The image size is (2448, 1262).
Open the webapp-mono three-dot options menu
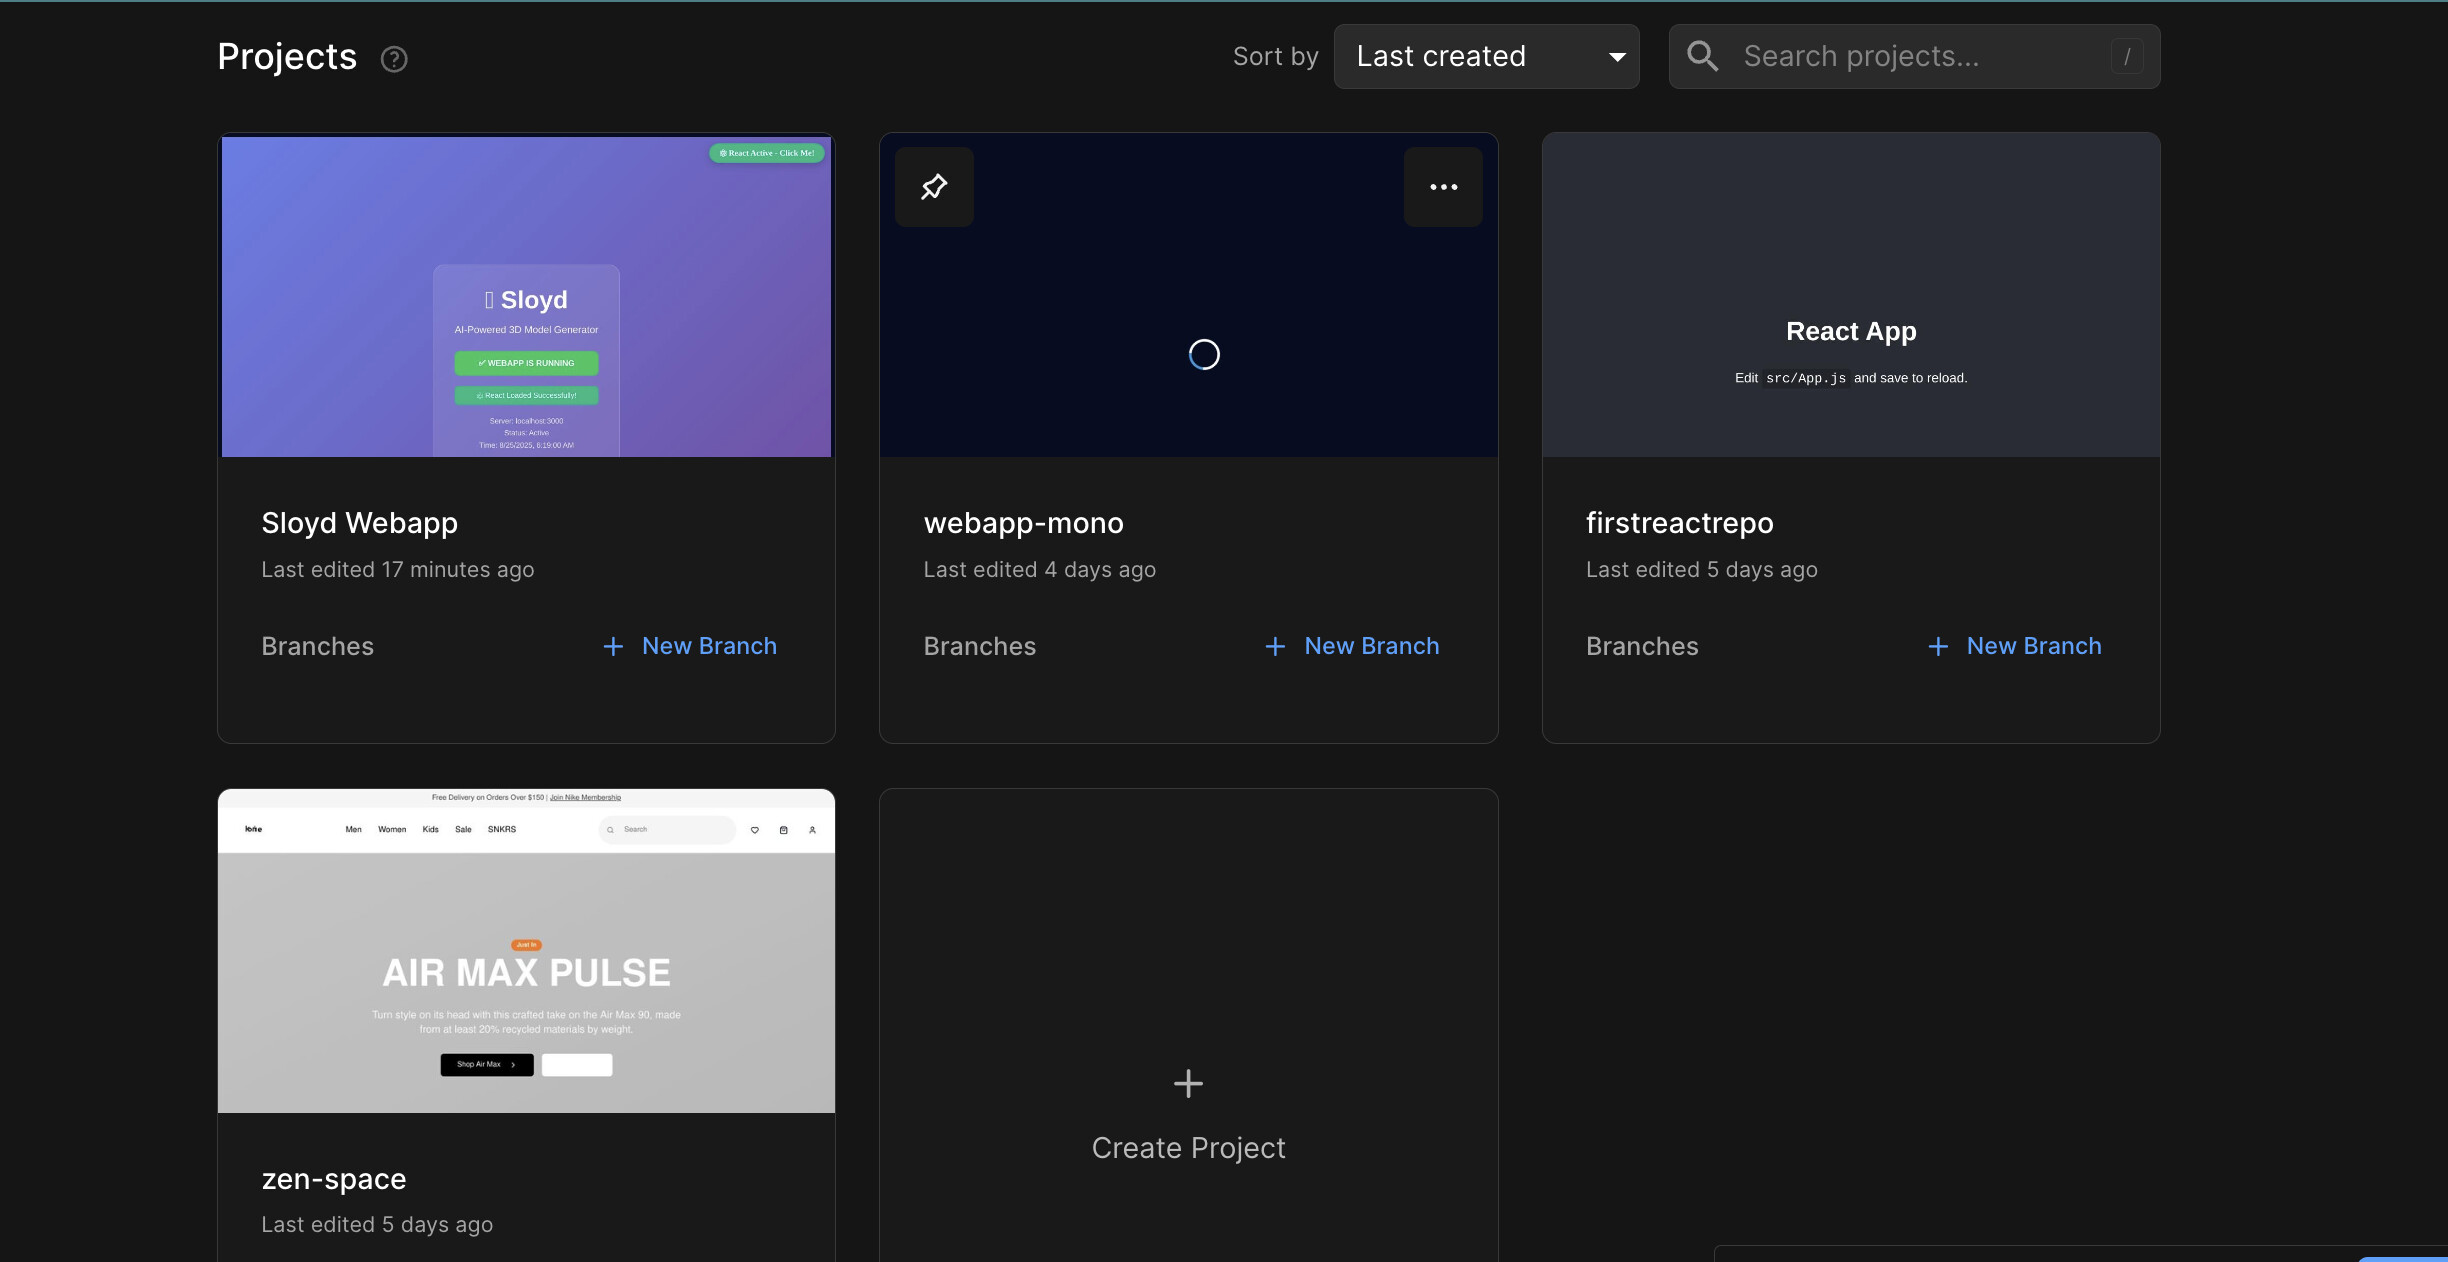[1443, 186]
